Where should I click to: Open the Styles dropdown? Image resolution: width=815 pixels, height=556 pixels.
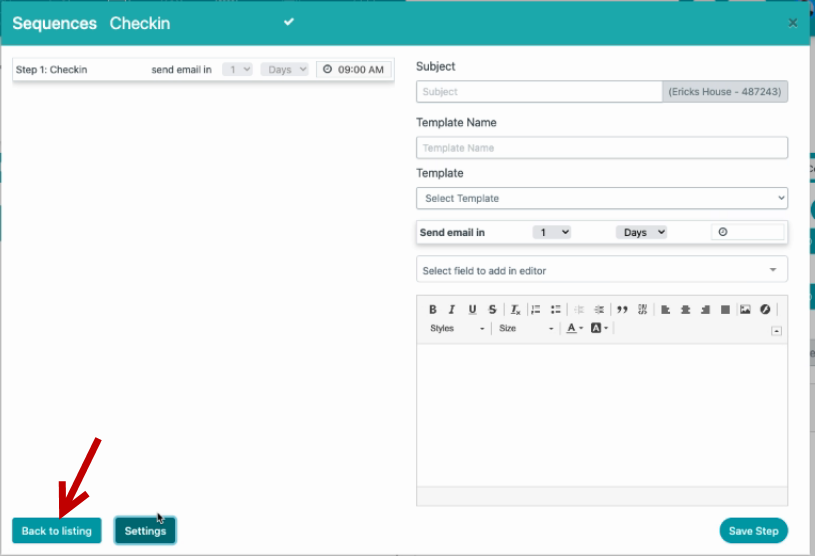tap(457, 328)
